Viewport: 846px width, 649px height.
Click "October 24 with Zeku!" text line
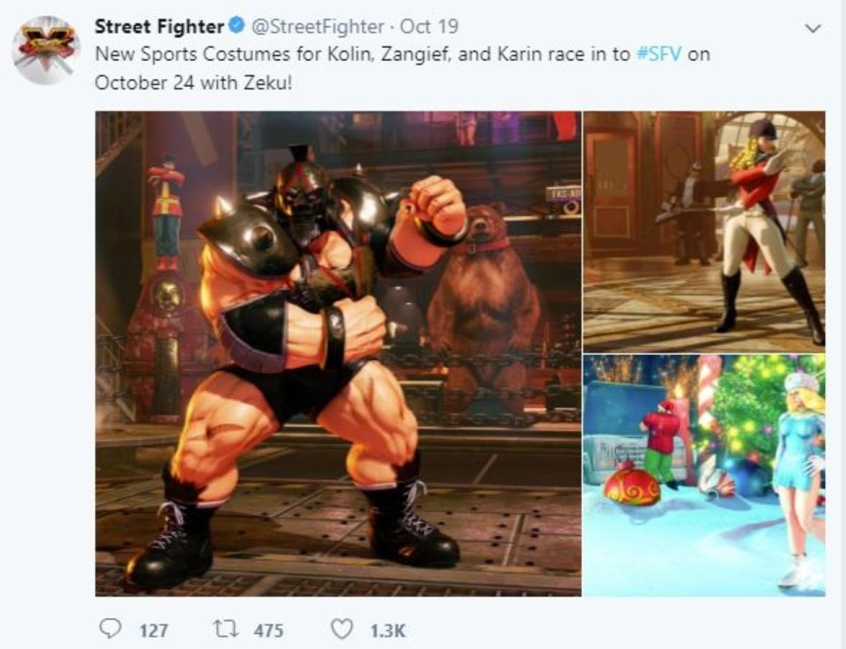pyautogui.click(x=193, y=83)
